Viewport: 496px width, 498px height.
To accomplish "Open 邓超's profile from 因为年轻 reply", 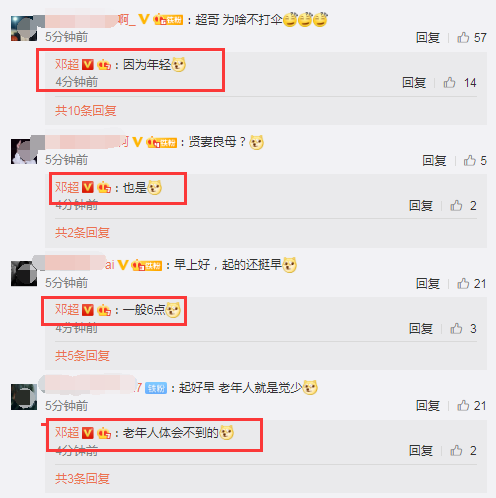I will click(x=67, y=64).
